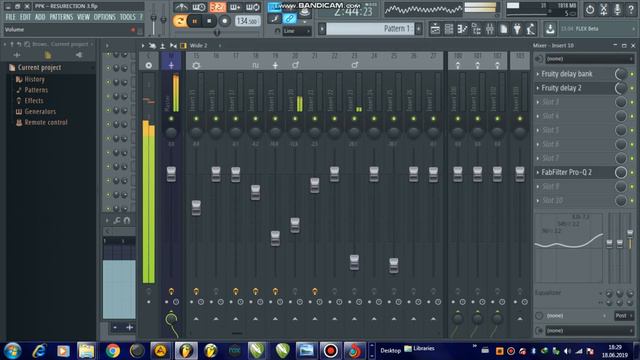
Task: Open the VIEW menu
Action: (x=83, y=17)
